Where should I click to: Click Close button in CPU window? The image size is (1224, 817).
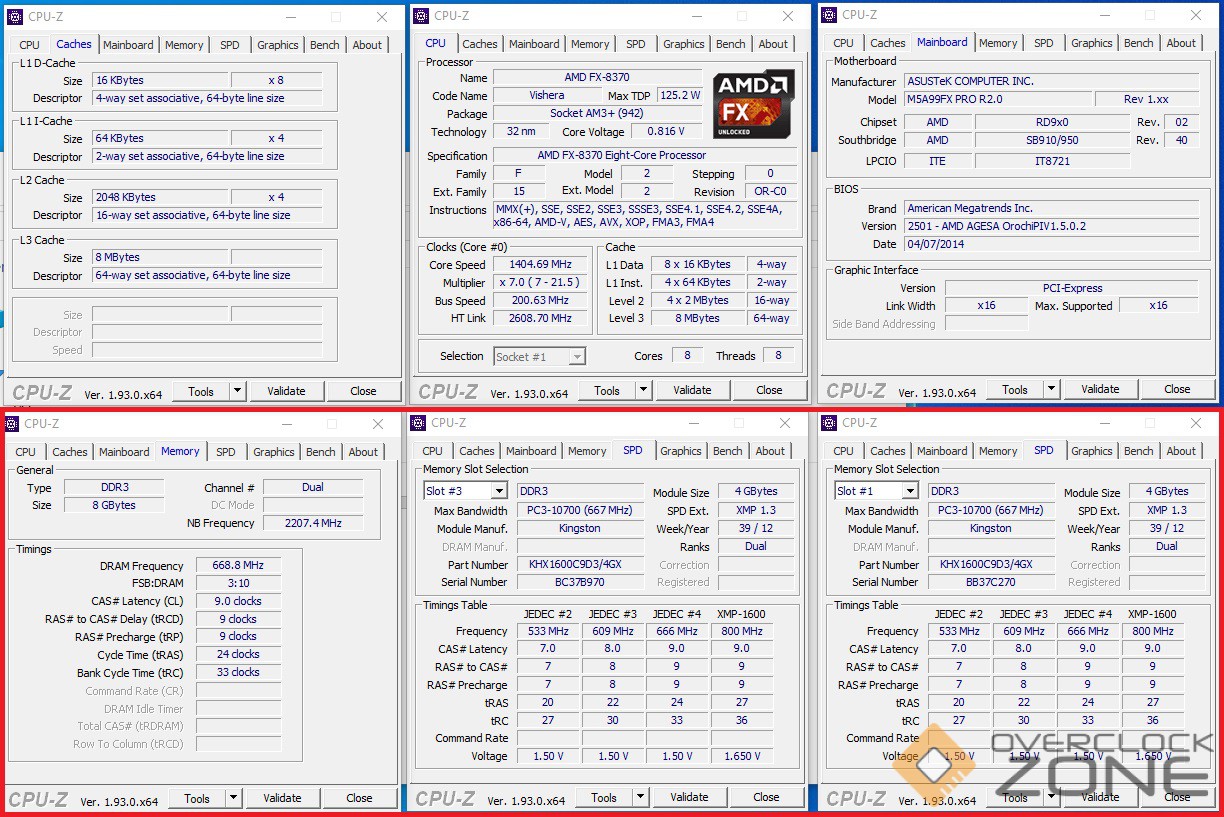(x=770, y=390)
